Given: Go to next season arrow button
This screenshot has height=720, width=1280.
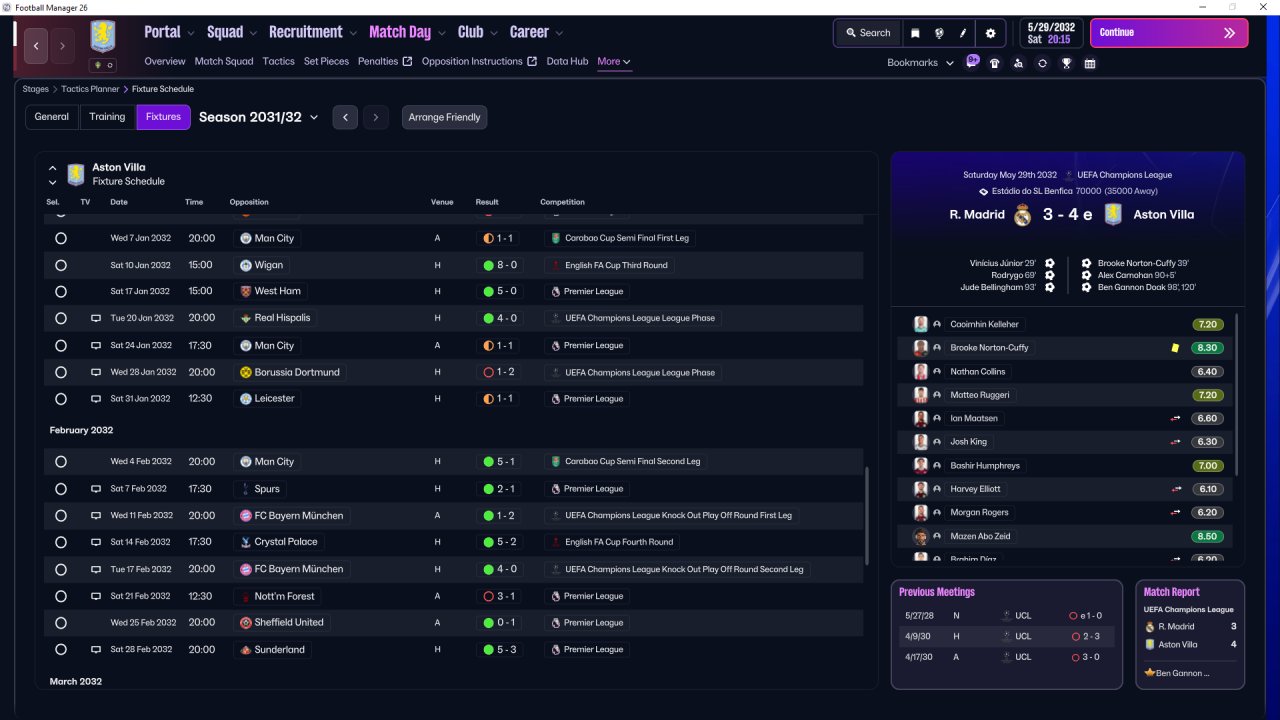Looking at the screenshot, I should click(375, 117).
